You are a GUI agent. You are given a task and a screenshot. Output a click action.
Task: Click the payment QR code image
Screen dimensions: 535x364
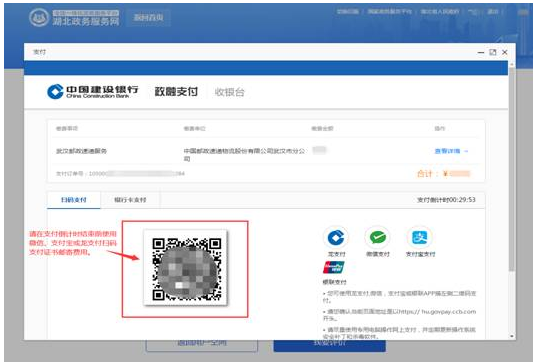(x=186, y=268)
